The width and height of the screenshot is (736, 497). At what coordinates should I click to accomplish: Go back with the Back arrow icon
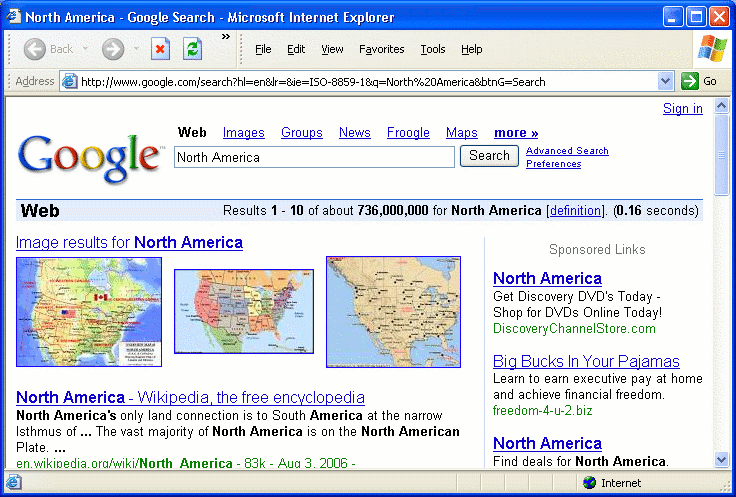click(x=35, y=49)
